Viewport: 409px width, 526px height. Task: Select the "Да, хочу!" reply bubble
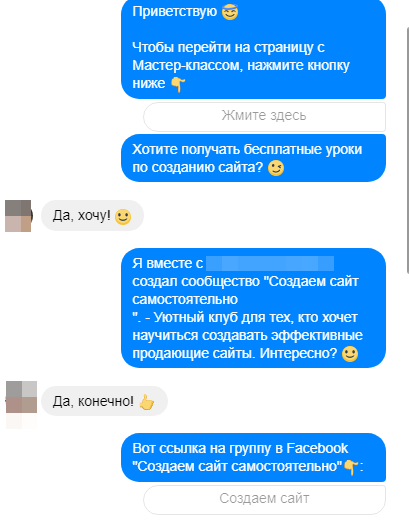point(93,216)
